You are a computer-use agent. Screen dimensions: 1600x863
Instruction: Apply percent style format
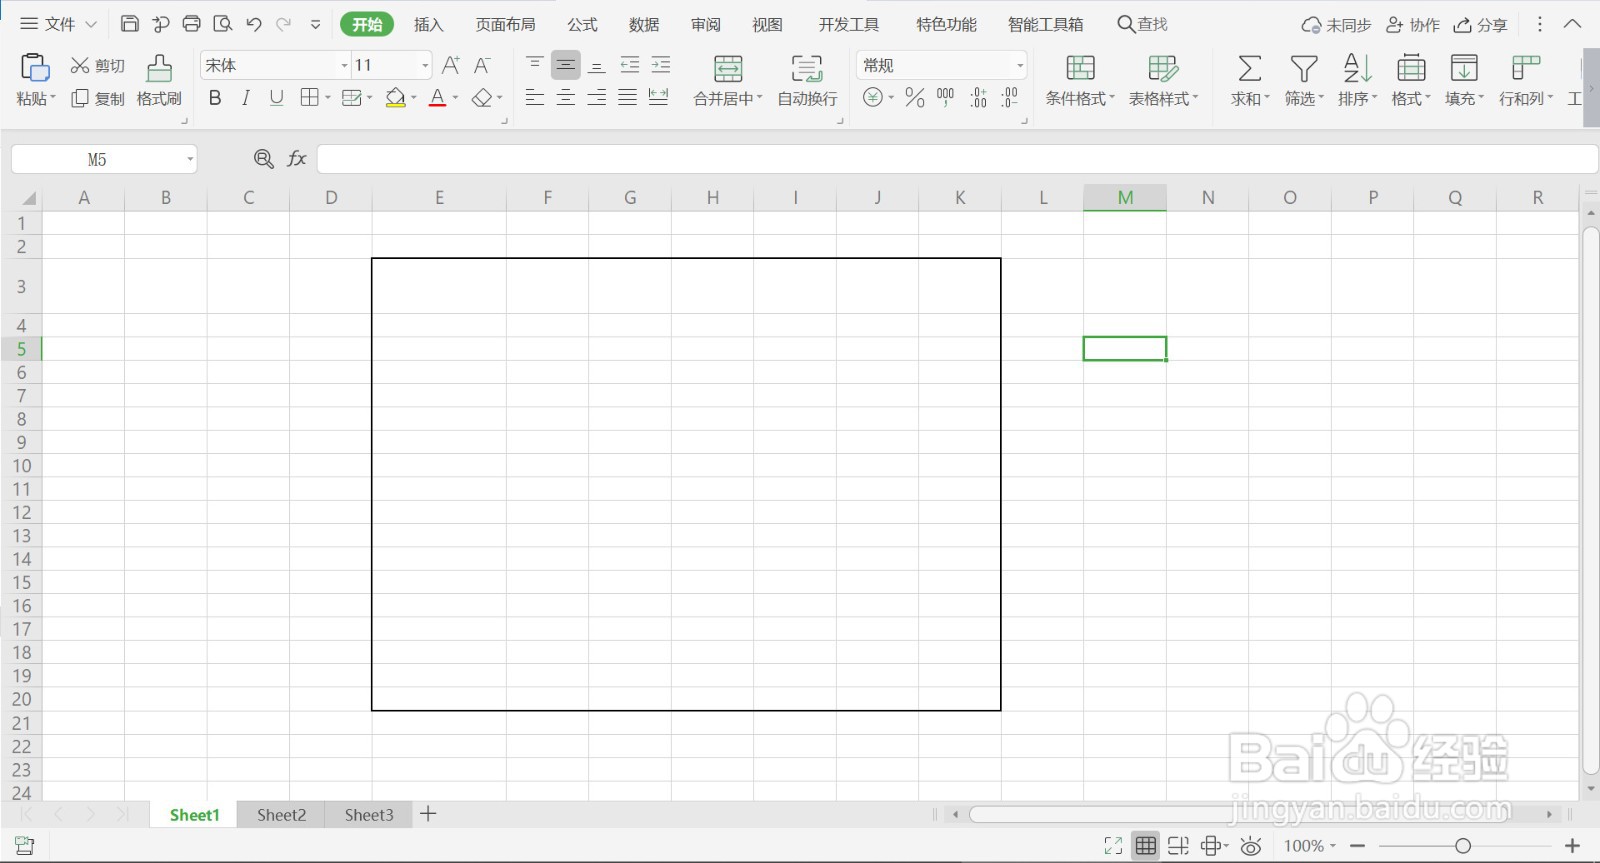(x=914, y=97)
